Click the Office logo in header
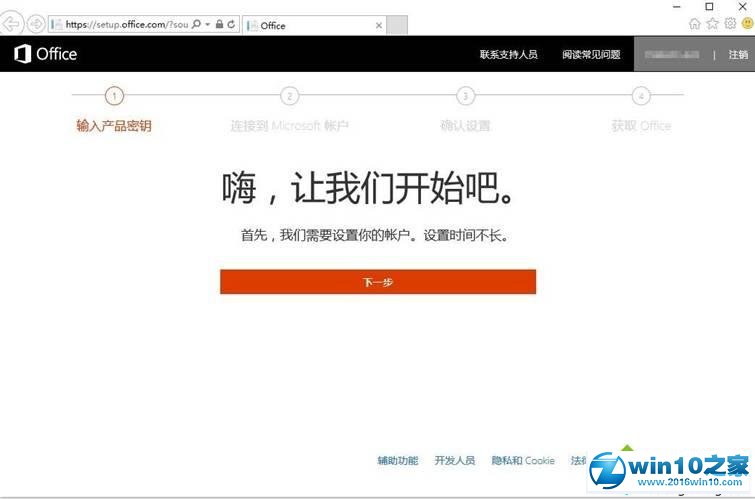 tap(45, 54)
